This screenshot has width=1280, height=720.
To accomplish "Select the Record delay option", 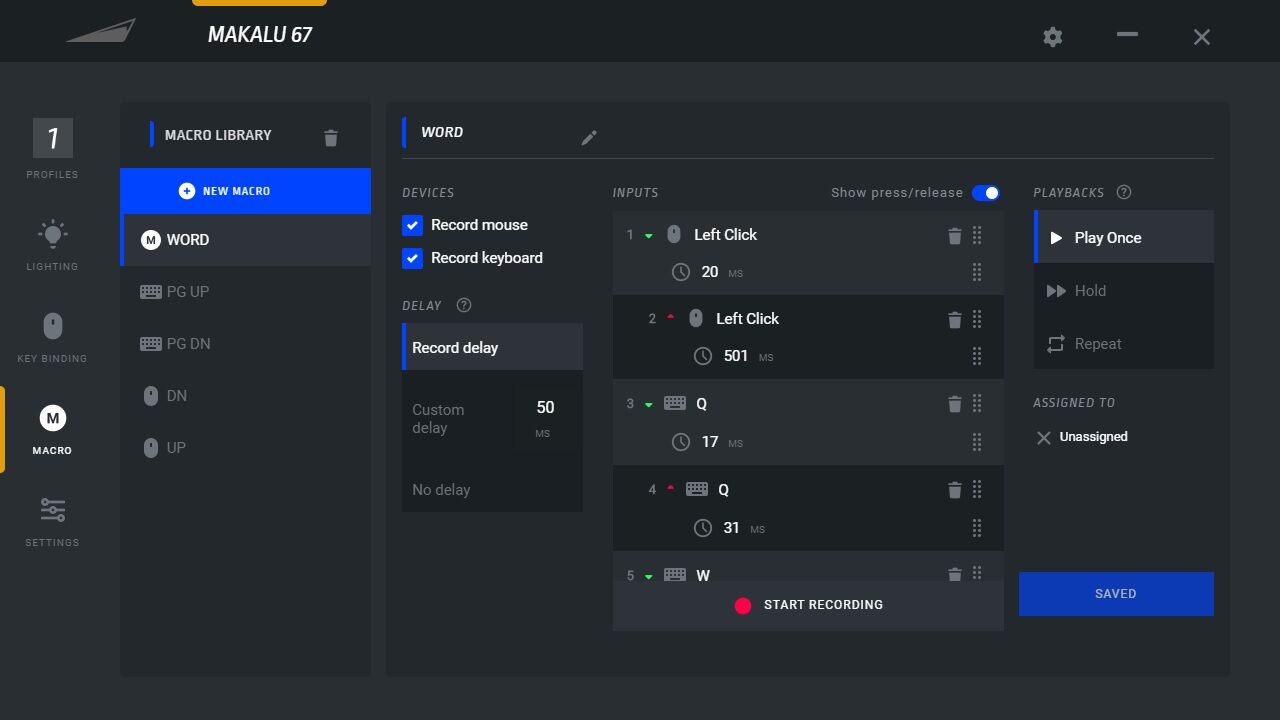I will (492, 347).
